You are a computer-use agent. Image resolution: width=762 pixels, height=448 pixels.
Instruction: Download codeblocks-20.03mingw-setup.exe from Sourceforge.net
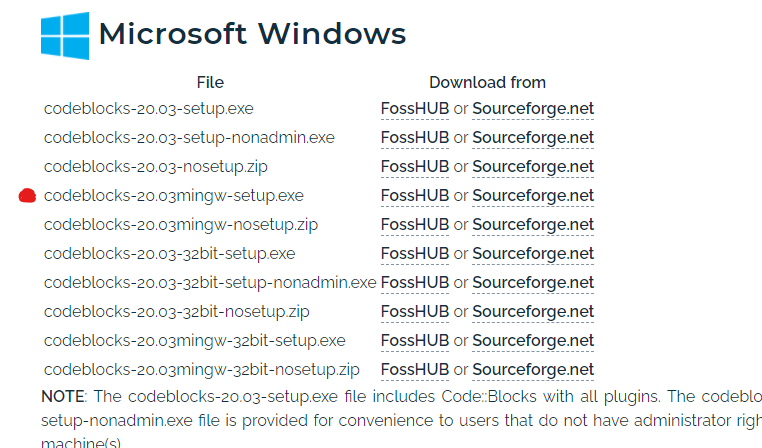[533, 195]
